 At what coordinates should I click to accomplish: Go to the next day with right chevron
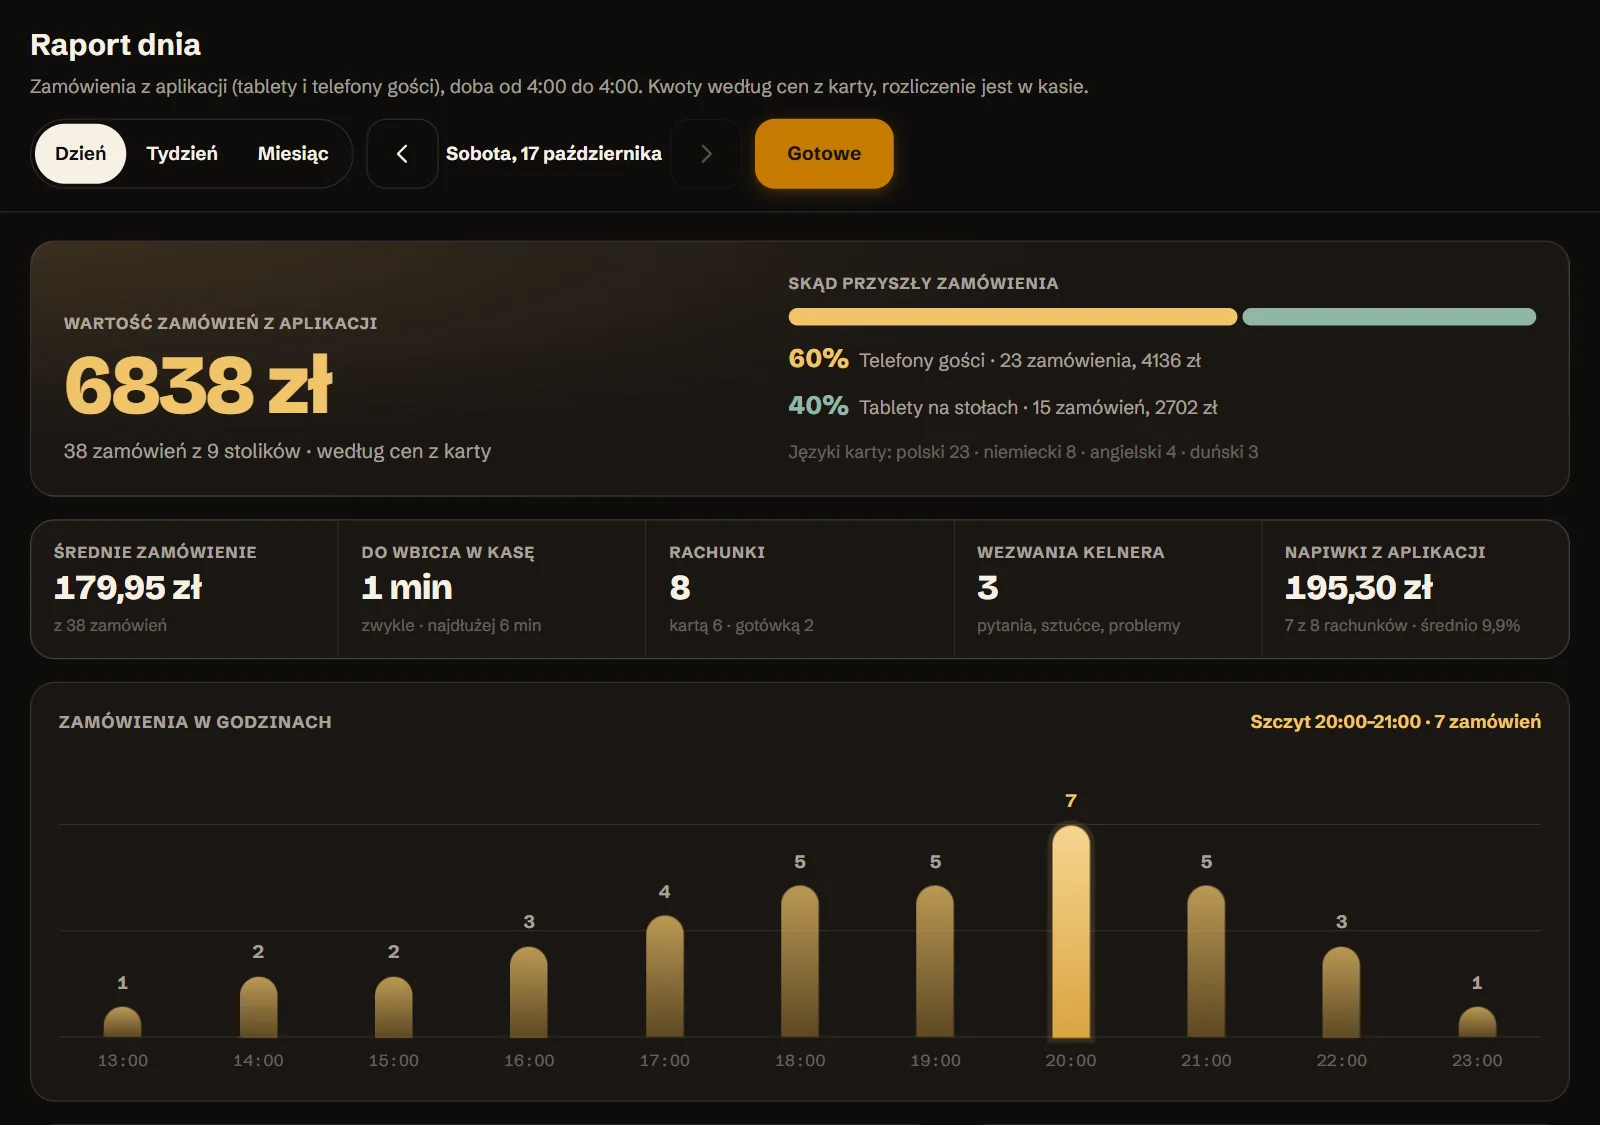pos(706,154)
